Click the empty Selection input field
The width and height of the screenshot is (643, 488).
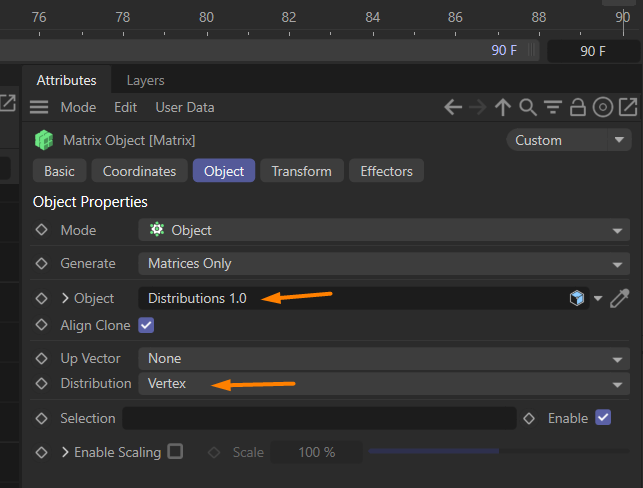coord(318,418)
